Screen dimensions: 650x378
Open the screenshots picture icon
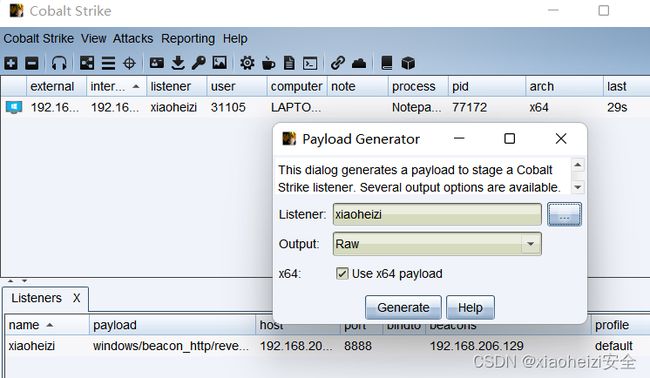coord(220,63)
